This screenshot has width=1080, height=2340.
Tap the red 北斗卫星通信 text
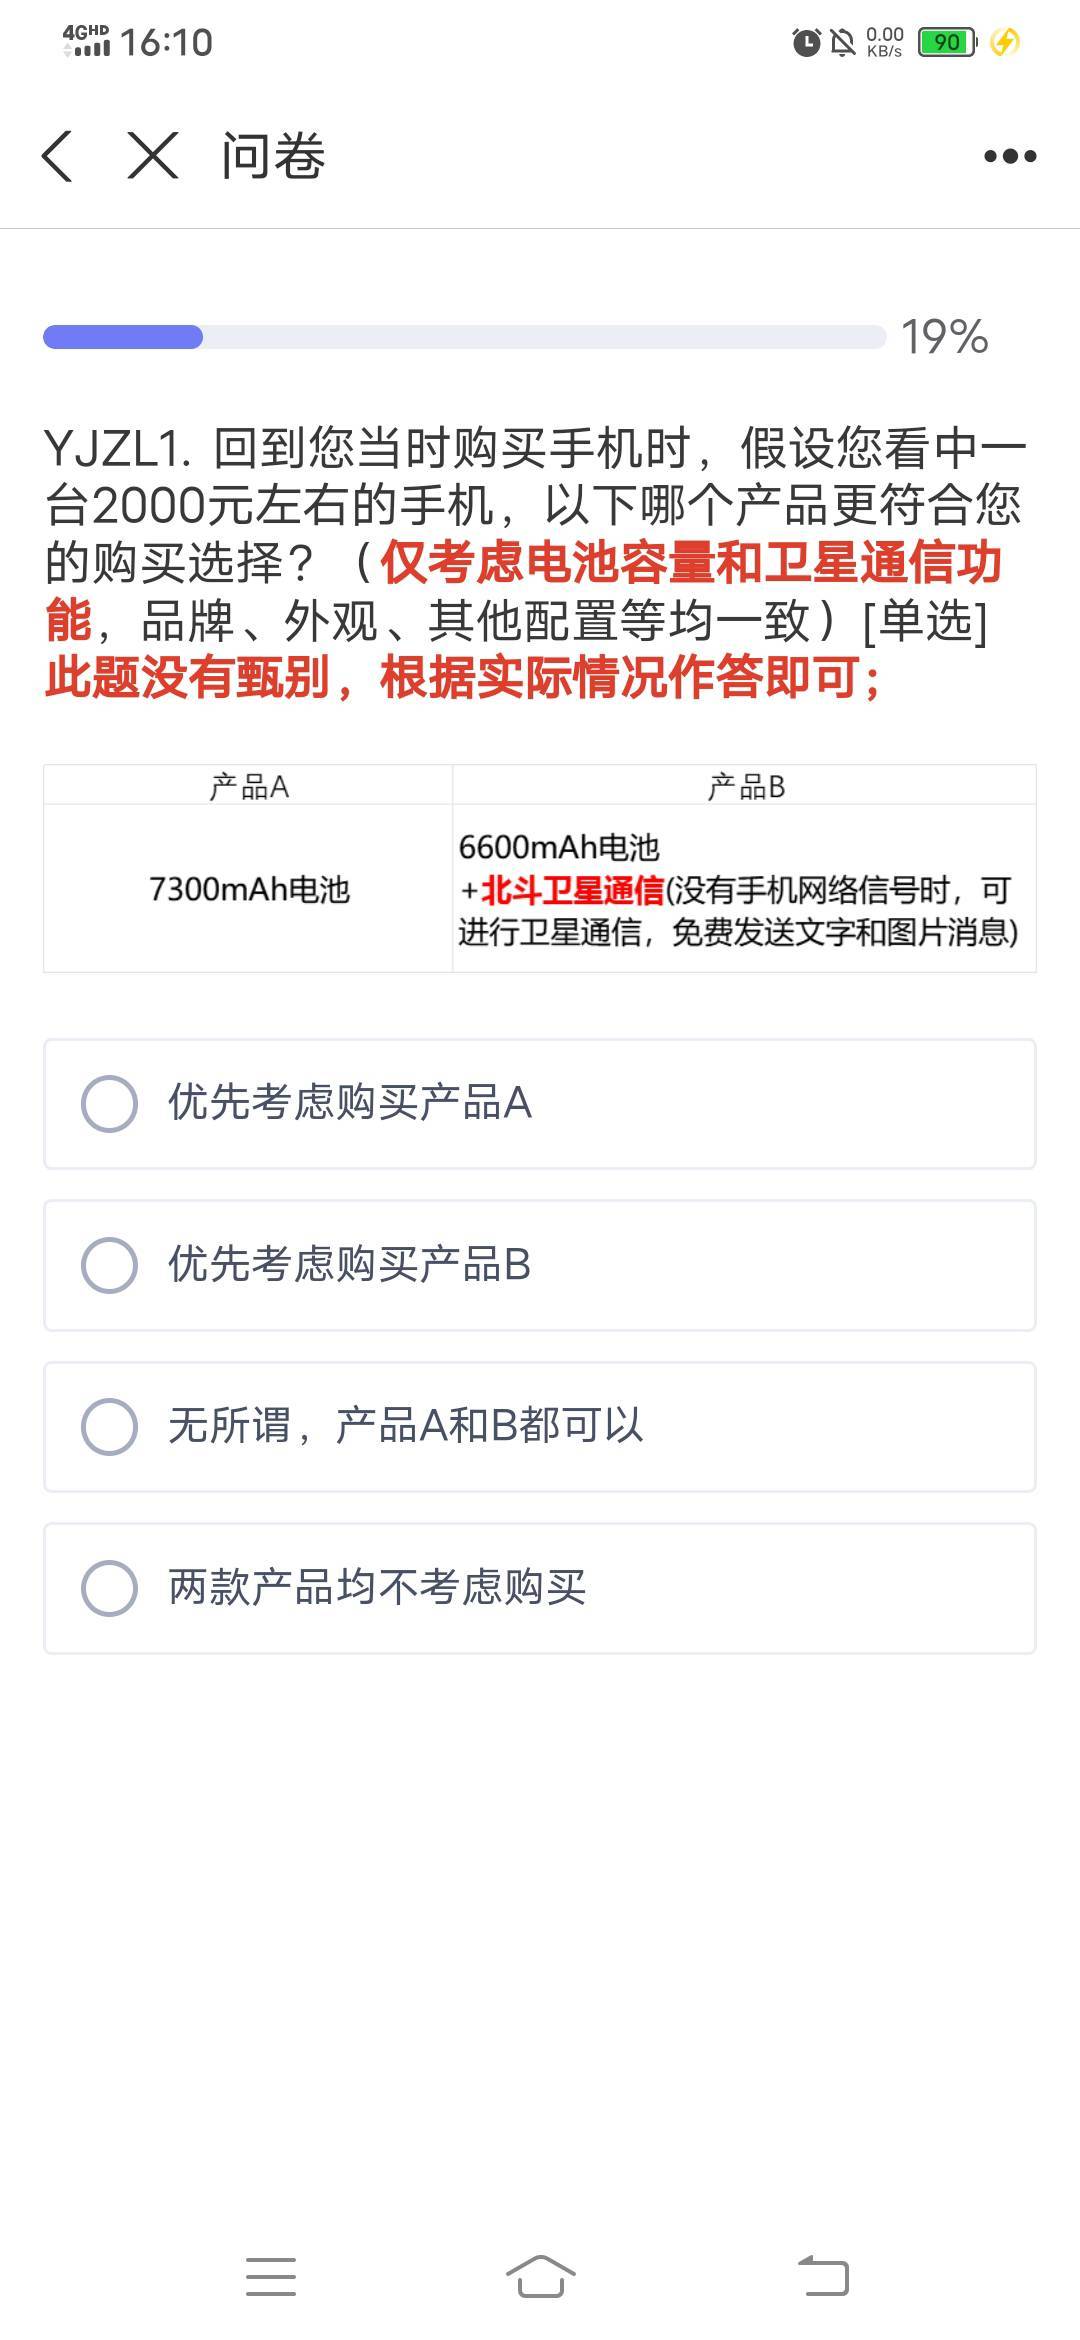(x=572, y=890)
